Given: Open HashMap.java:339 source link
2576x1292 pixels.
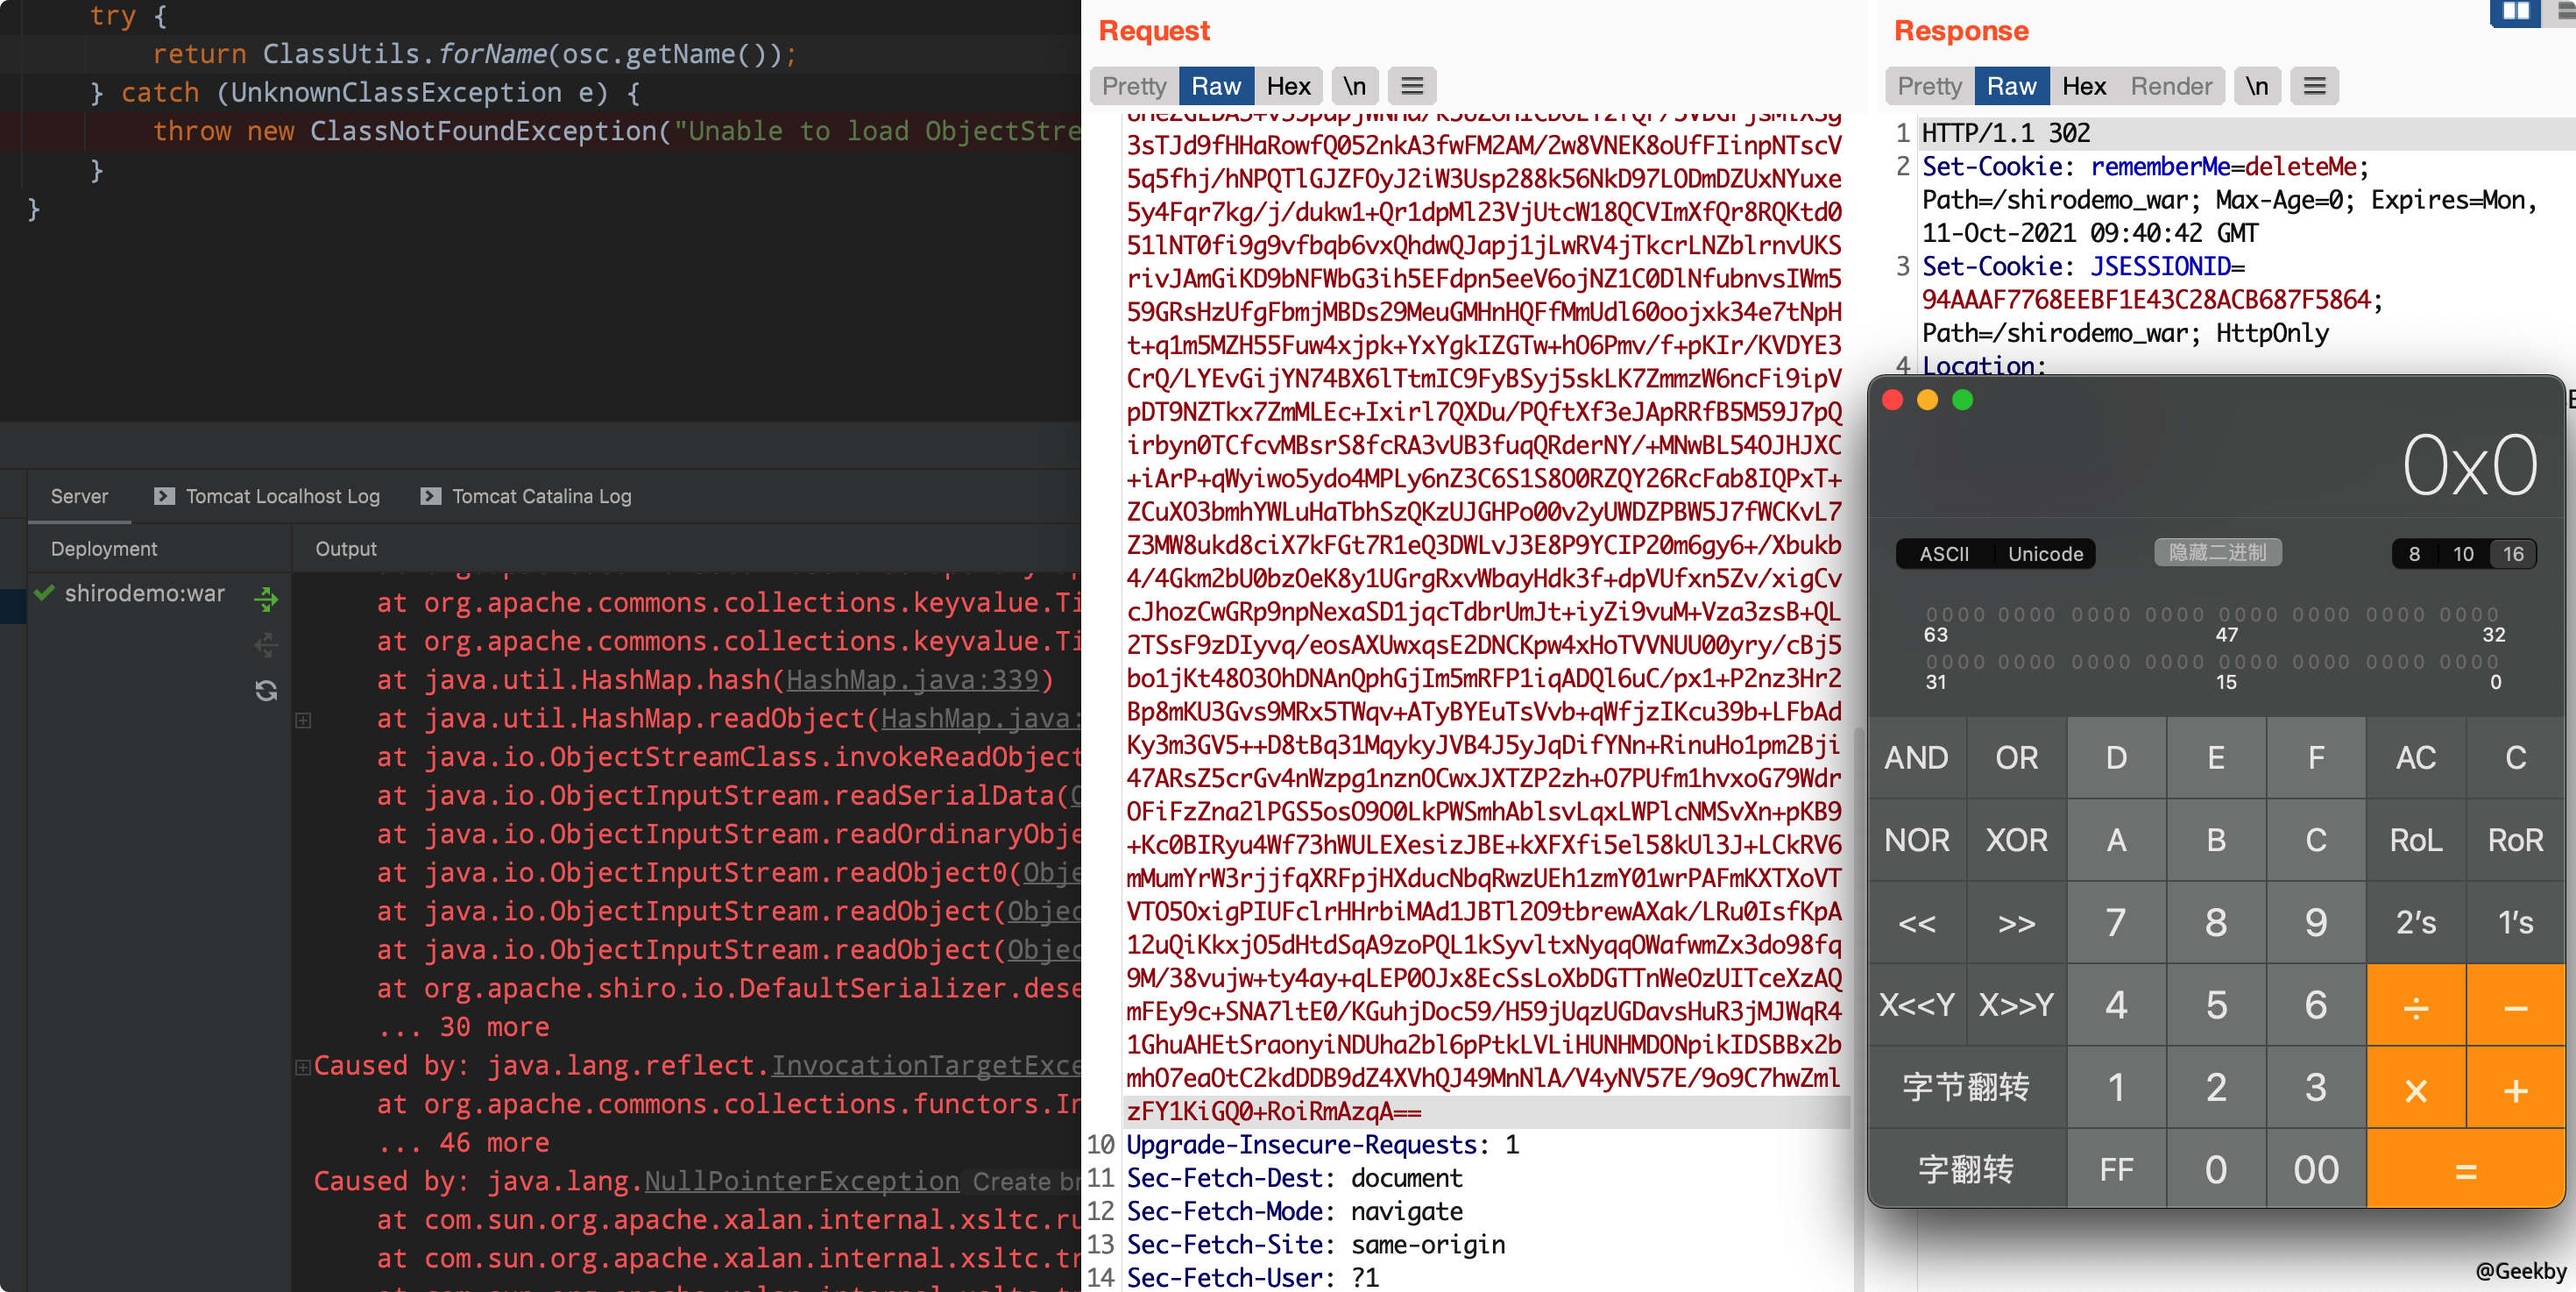Looking at the screenshot, I should point(912,680).
